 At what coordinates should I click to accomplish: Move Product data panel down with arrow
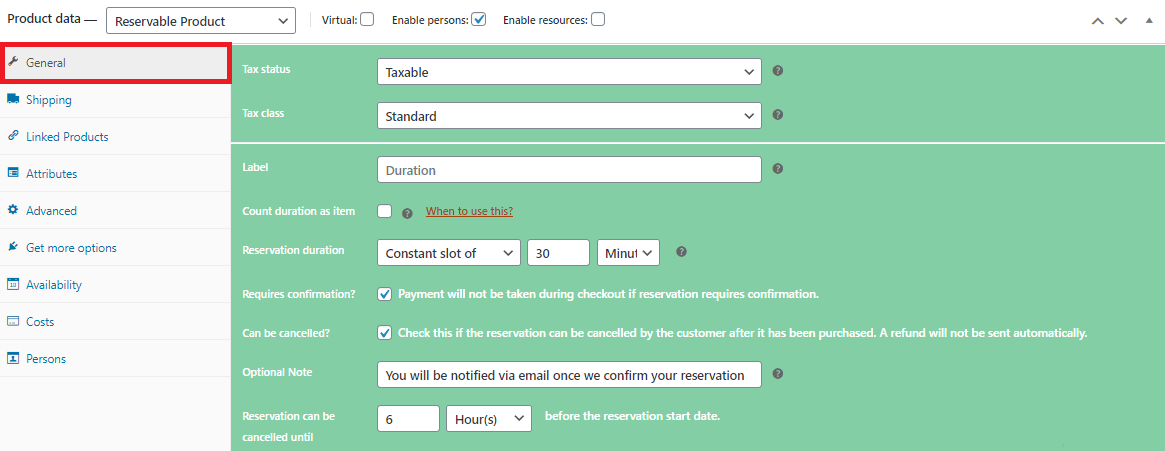pyautogui.click(x=1121, y=21)
